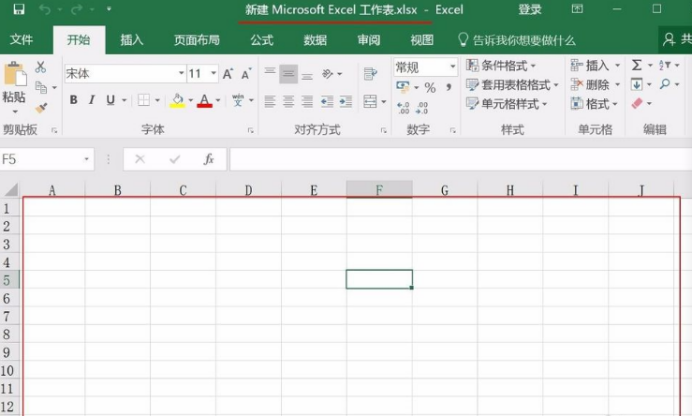Viewport: 692px width, 416px height.
Task: Open Find and Select magnifier
Action: point(665,84)
